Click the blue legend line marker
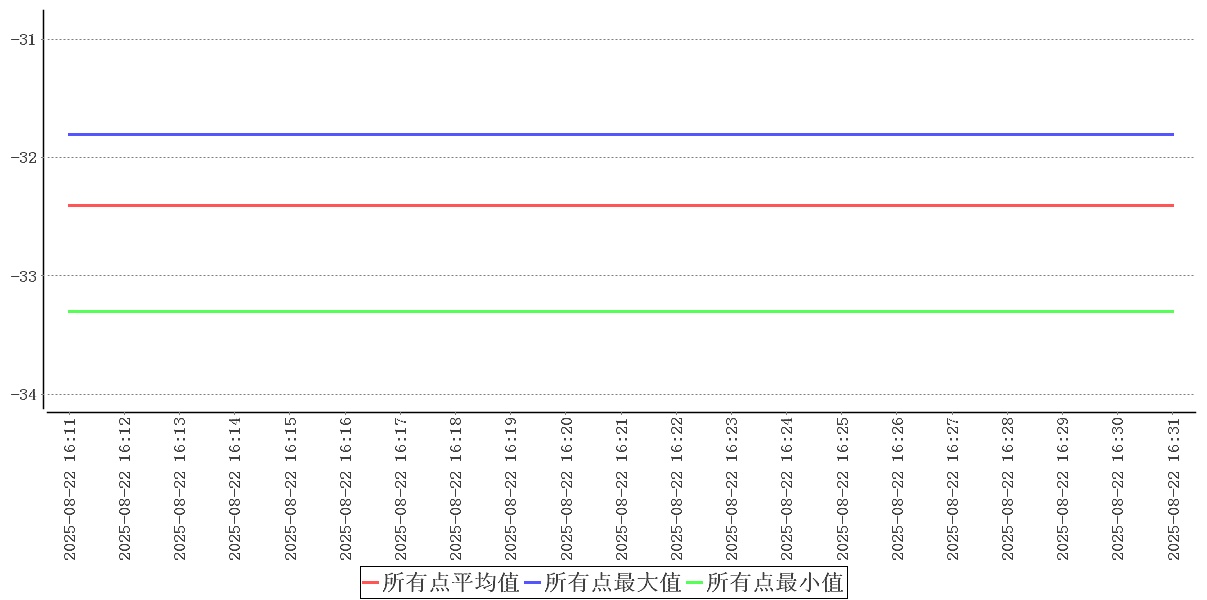The width and height of the screenshot is (1207, 600). 533,582
